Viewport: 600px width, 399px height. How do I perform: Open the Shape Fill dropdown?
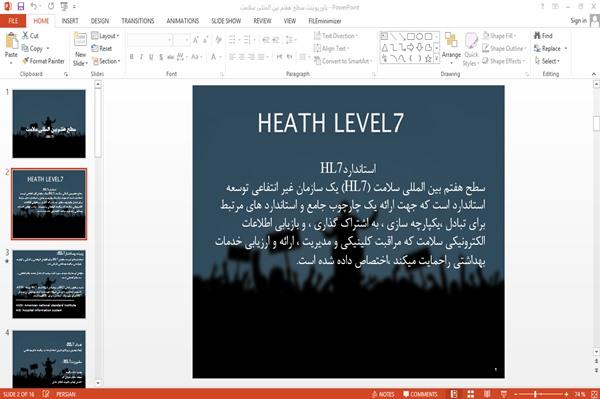click(499, 36)
